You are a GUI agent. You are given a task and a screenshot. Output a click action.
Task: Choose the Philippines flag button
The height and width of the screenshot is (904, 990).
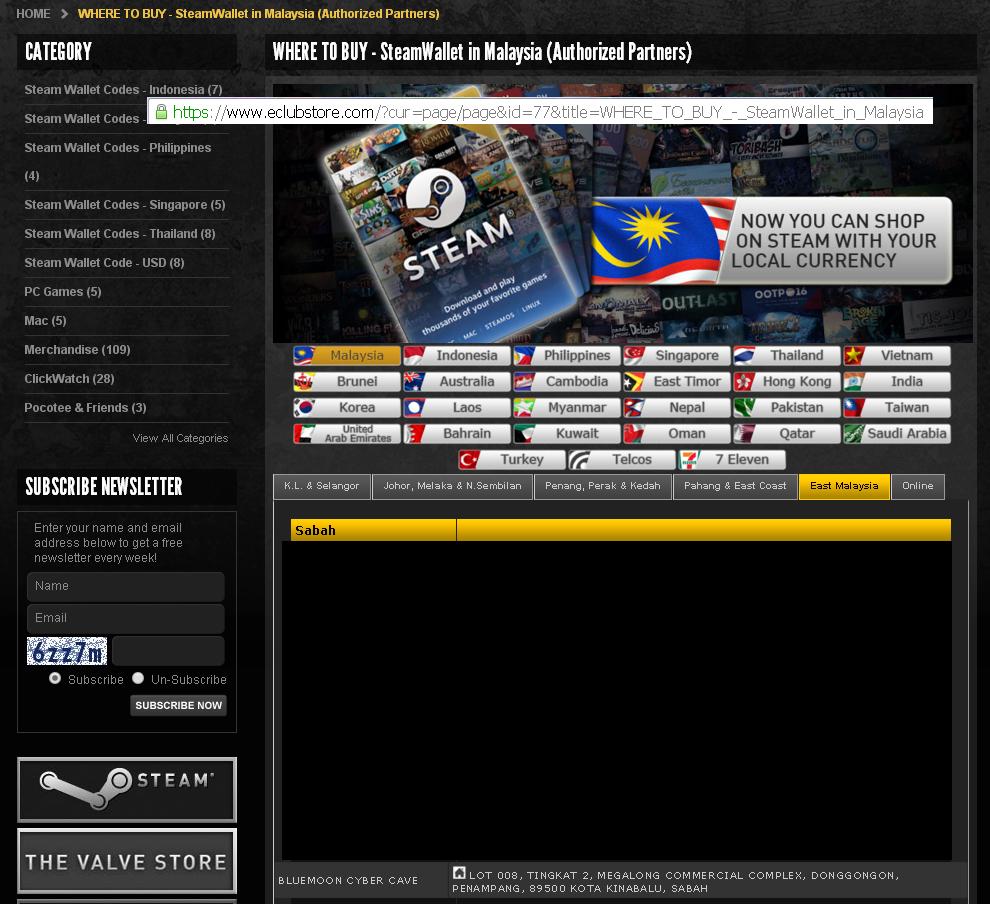[x=566, y=355]
